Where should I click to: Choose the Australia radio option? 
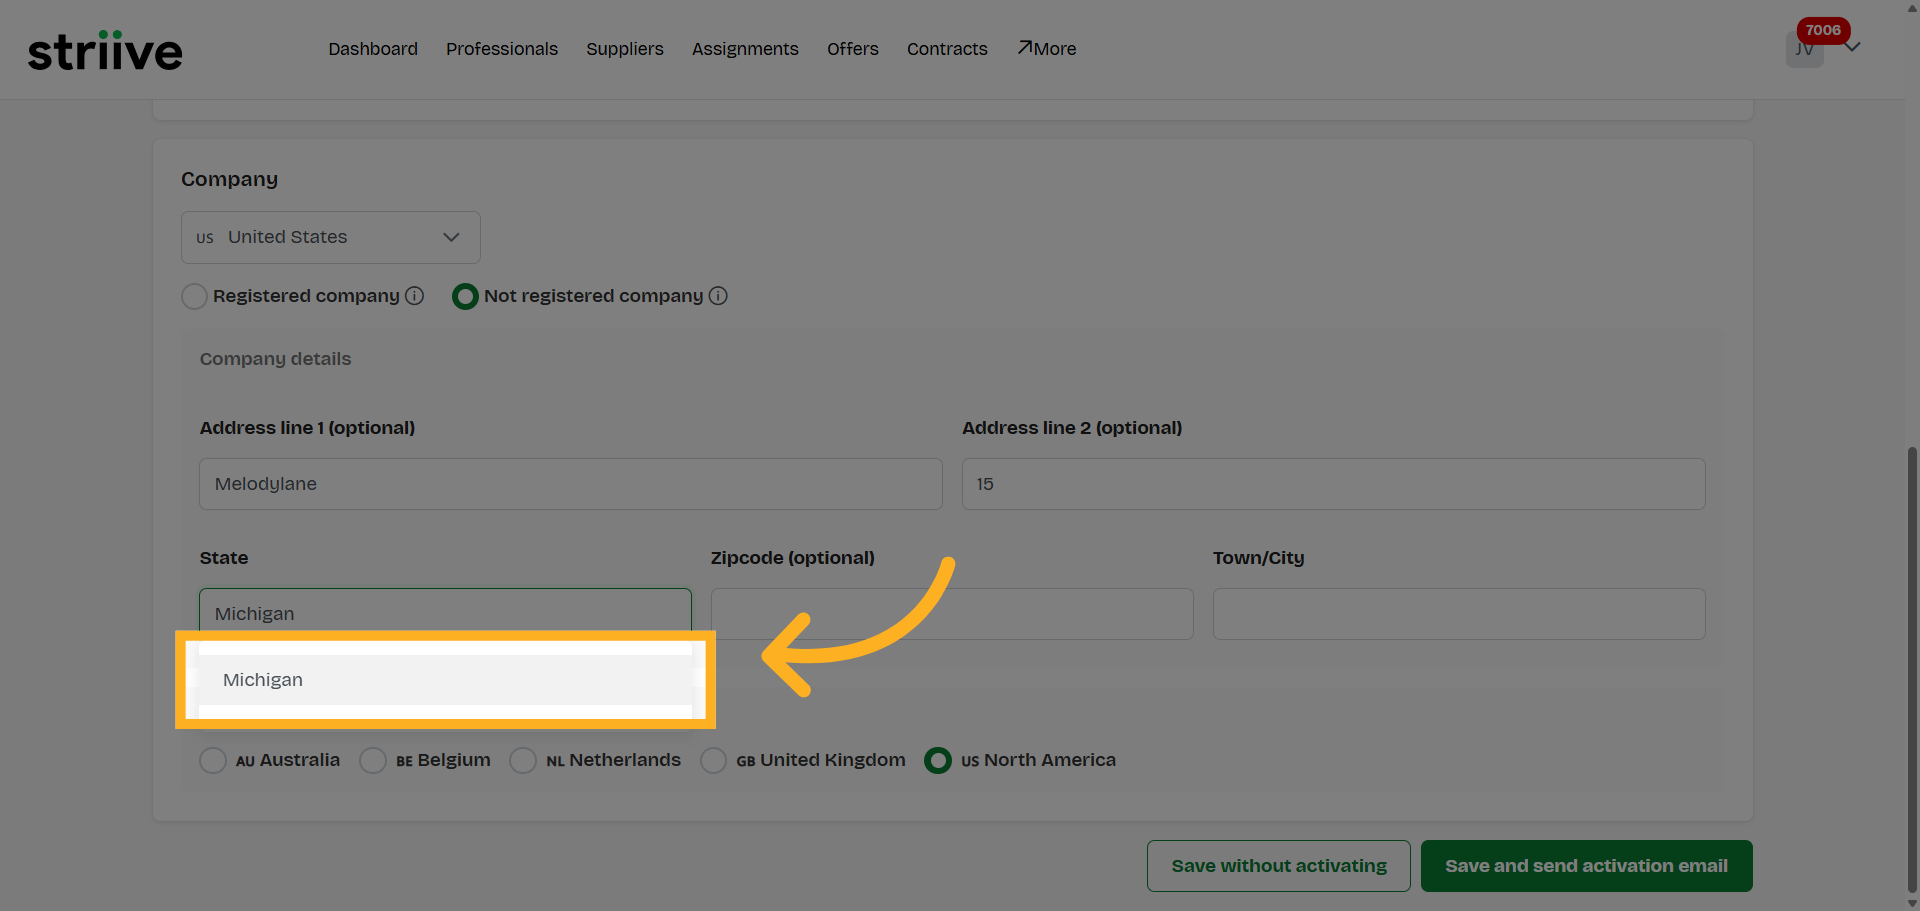pos(213,761)
